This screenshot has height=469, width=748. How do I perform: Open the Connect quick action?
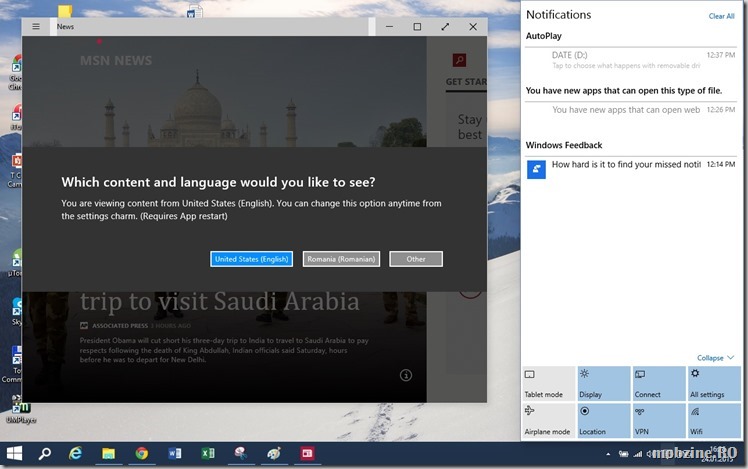659,384
